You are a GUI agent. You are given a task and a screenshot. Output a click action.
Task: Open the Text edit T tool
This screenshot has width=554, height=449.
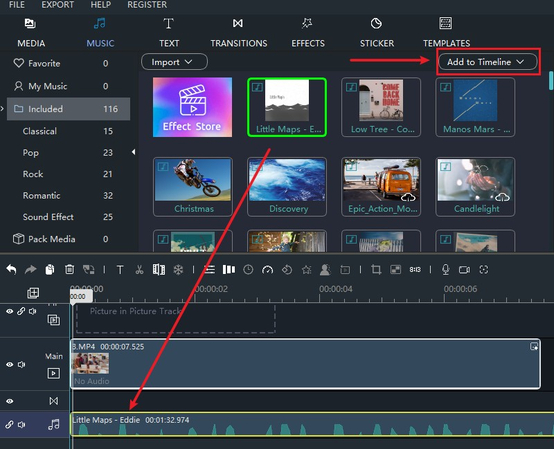coord(120,270)
